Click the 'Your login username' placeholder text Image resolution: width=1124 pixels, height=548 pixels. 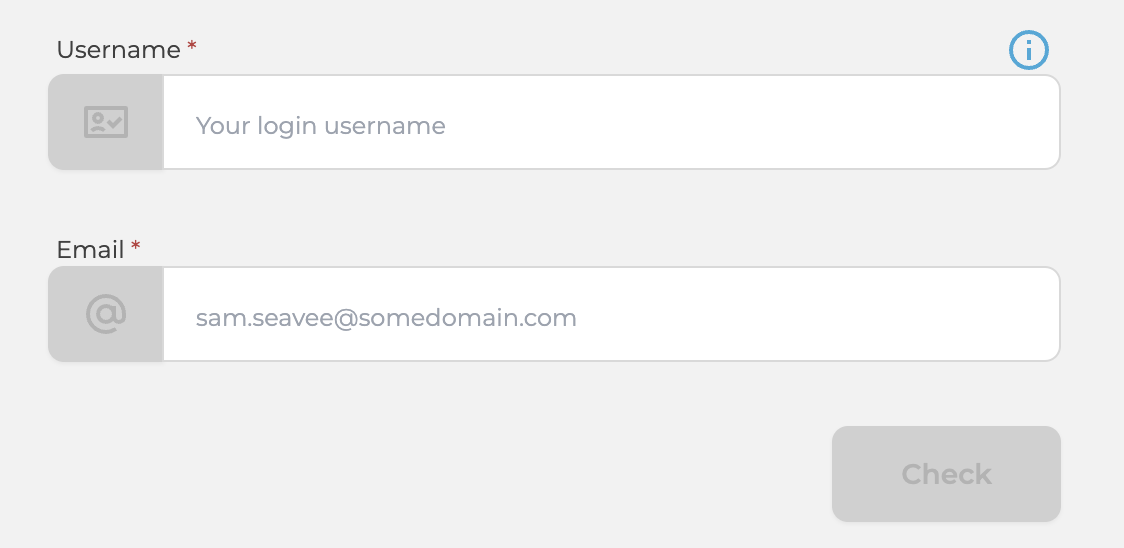click(x=320, y=126)
